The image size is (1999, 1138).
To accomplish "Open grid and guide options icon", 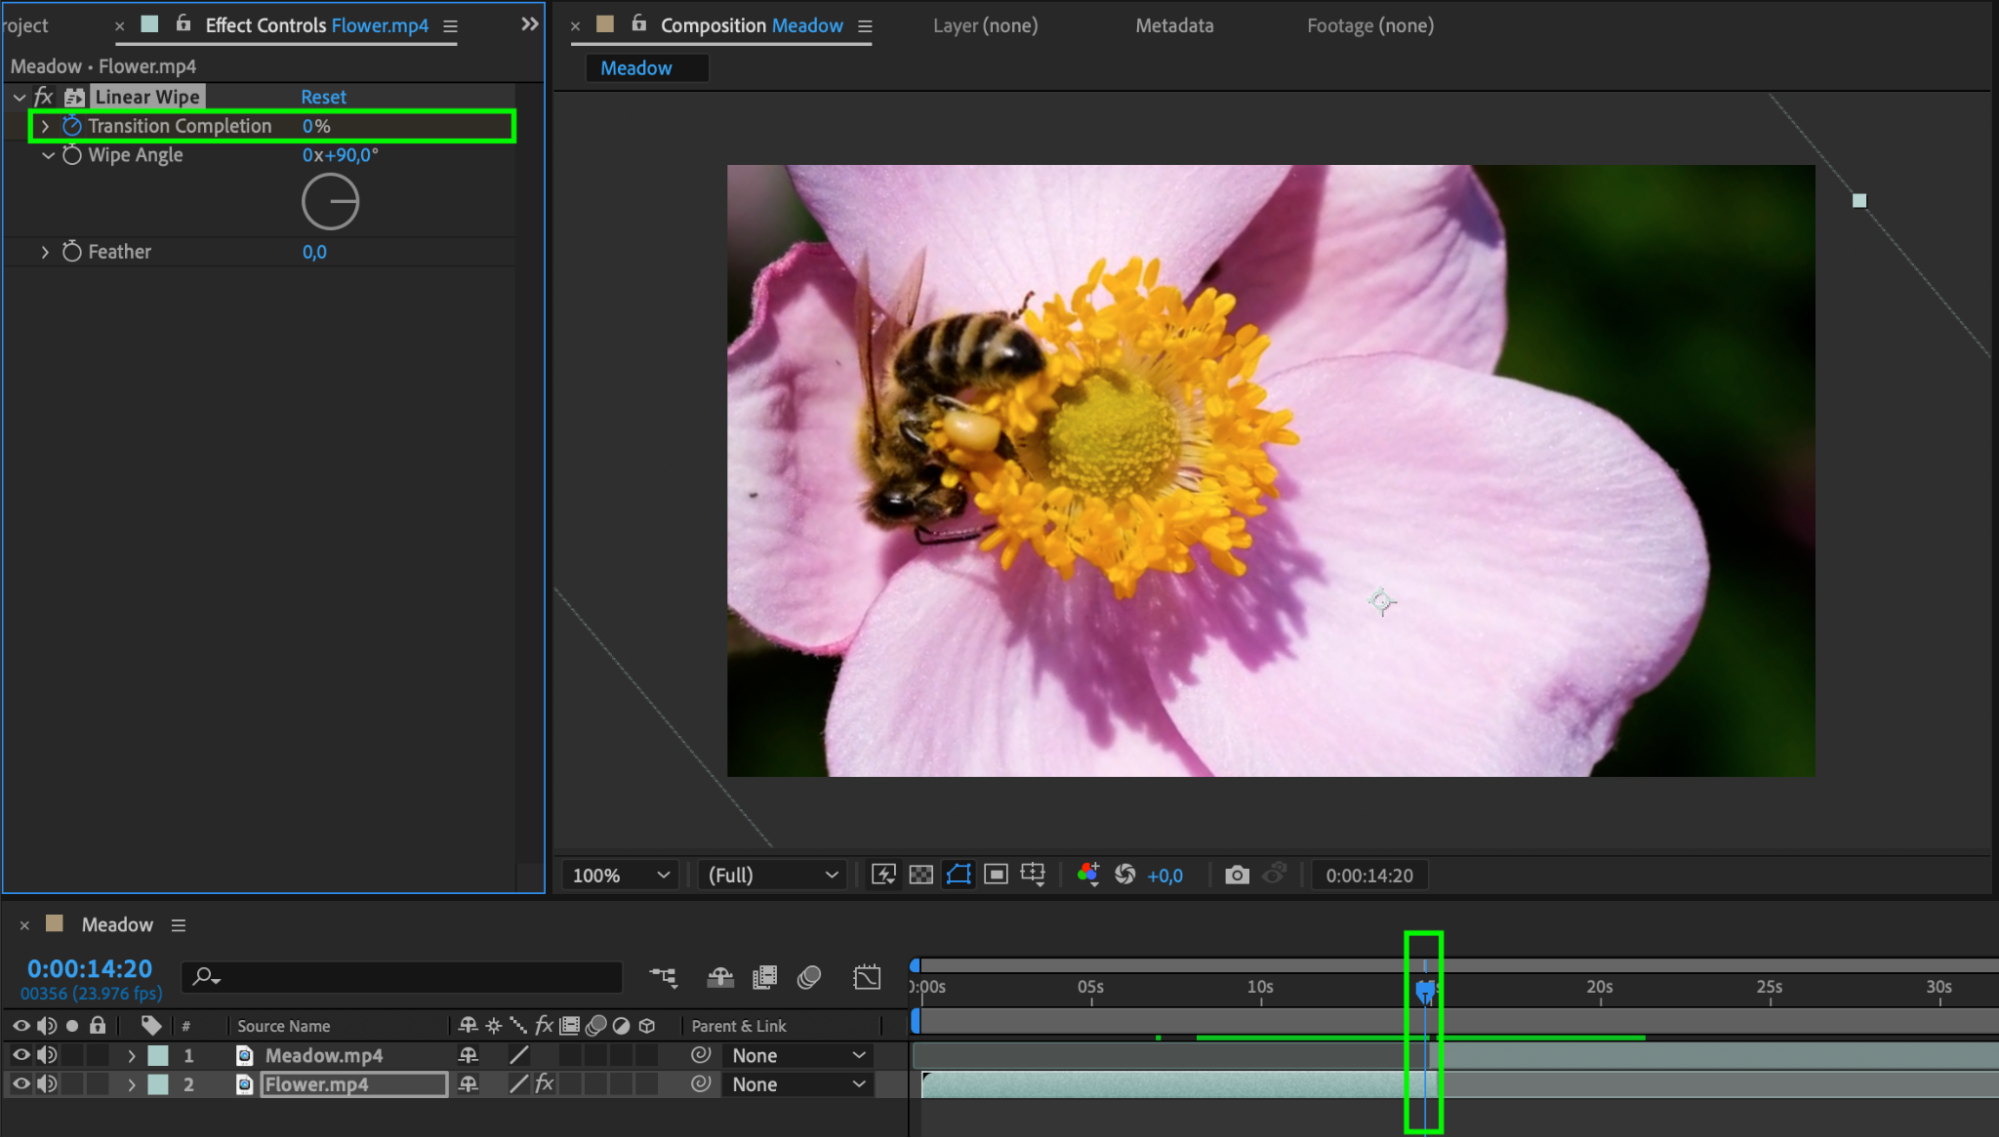I will coord(1033,875).
